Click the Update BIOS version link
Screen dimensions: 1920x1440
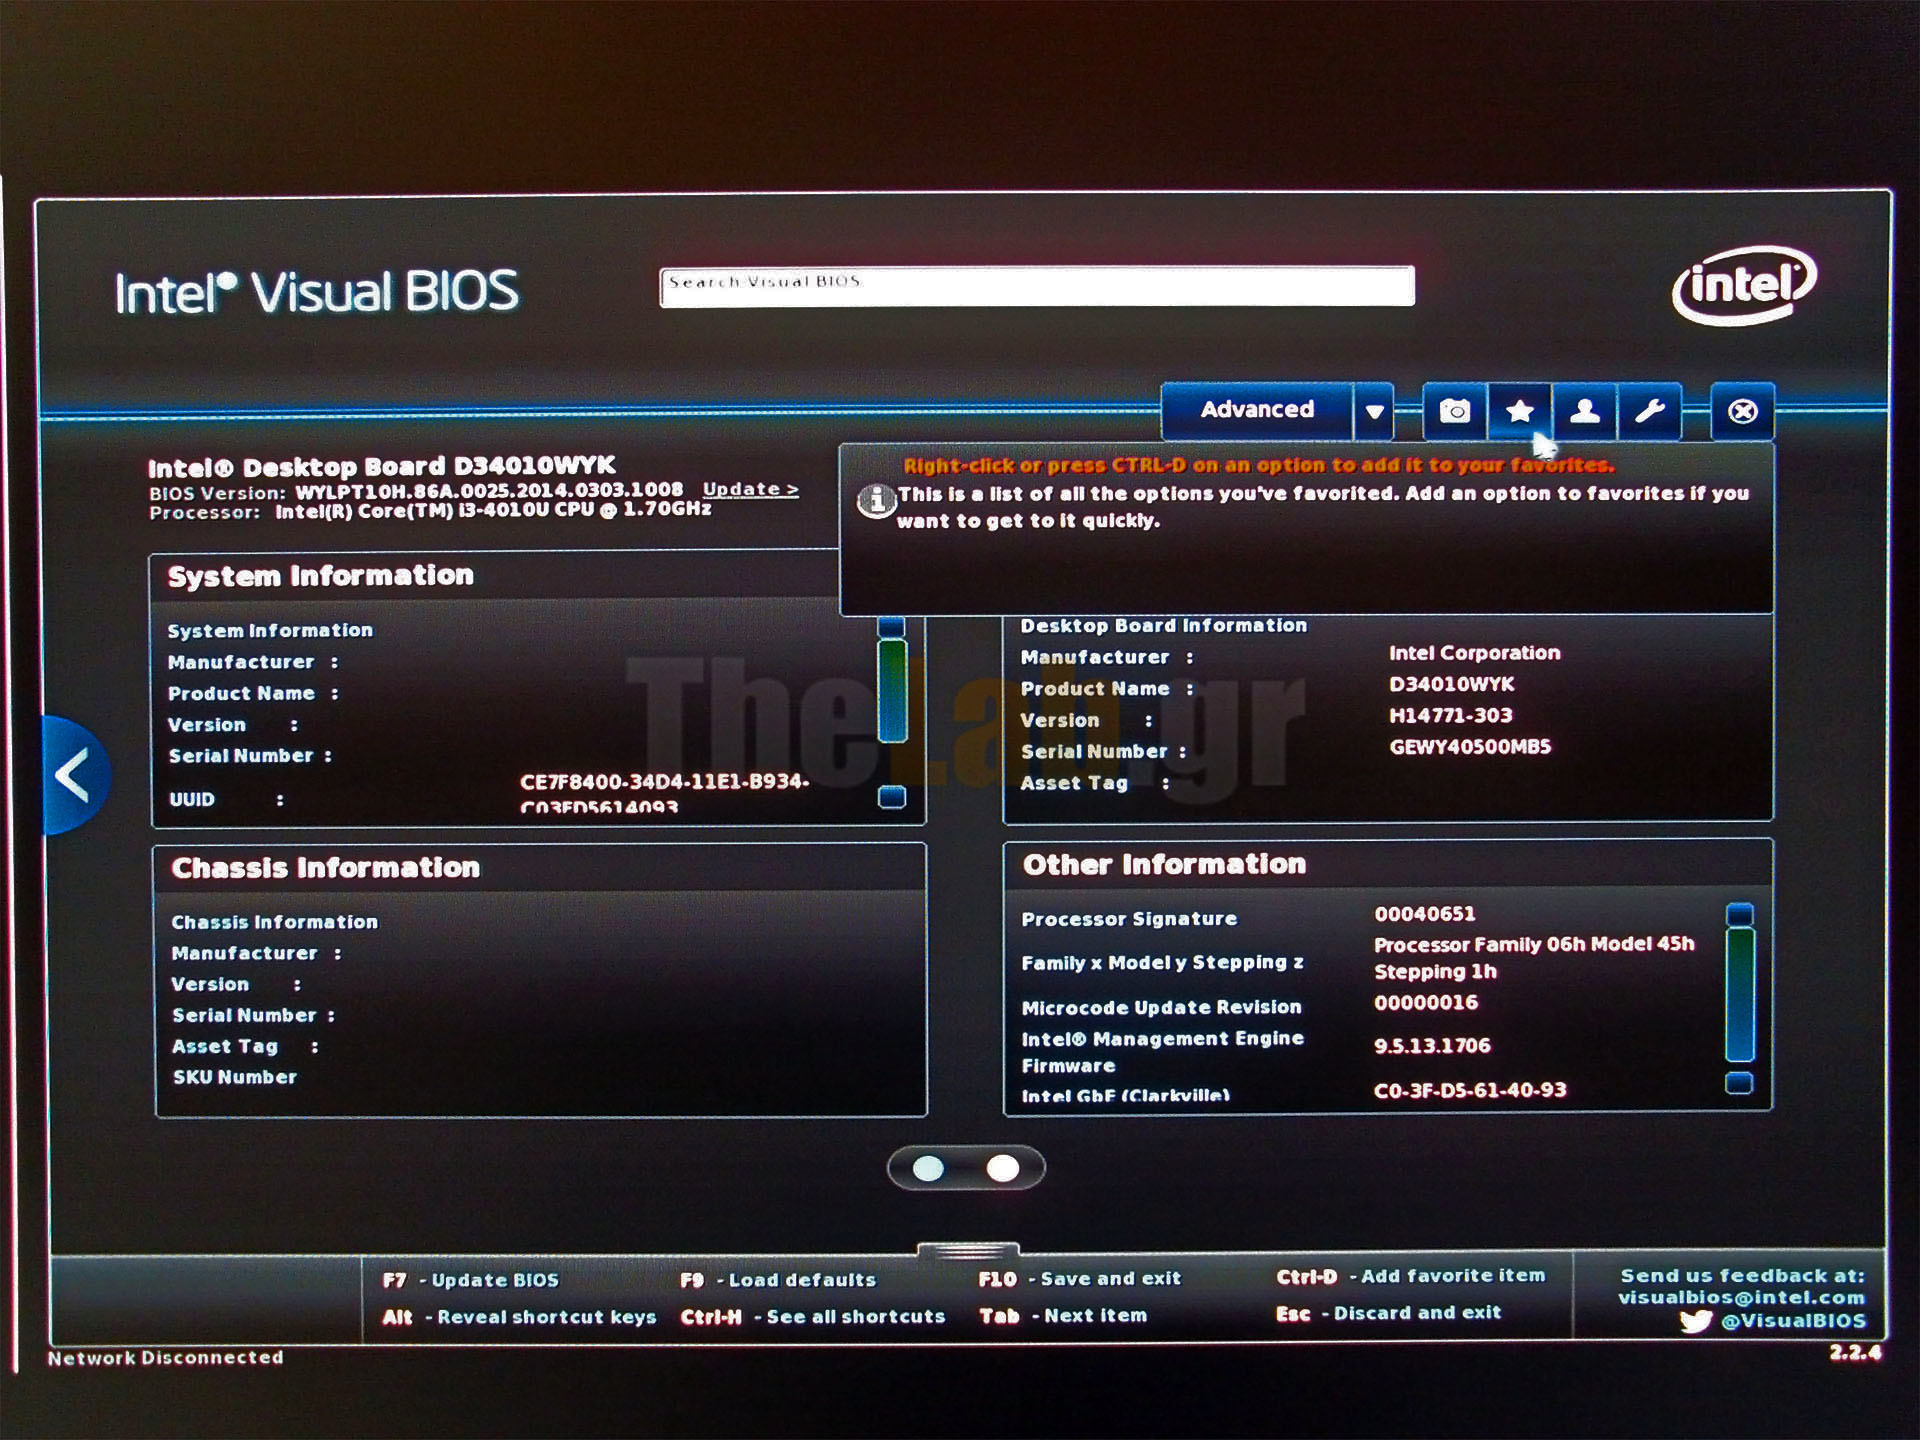click(750, 489)
